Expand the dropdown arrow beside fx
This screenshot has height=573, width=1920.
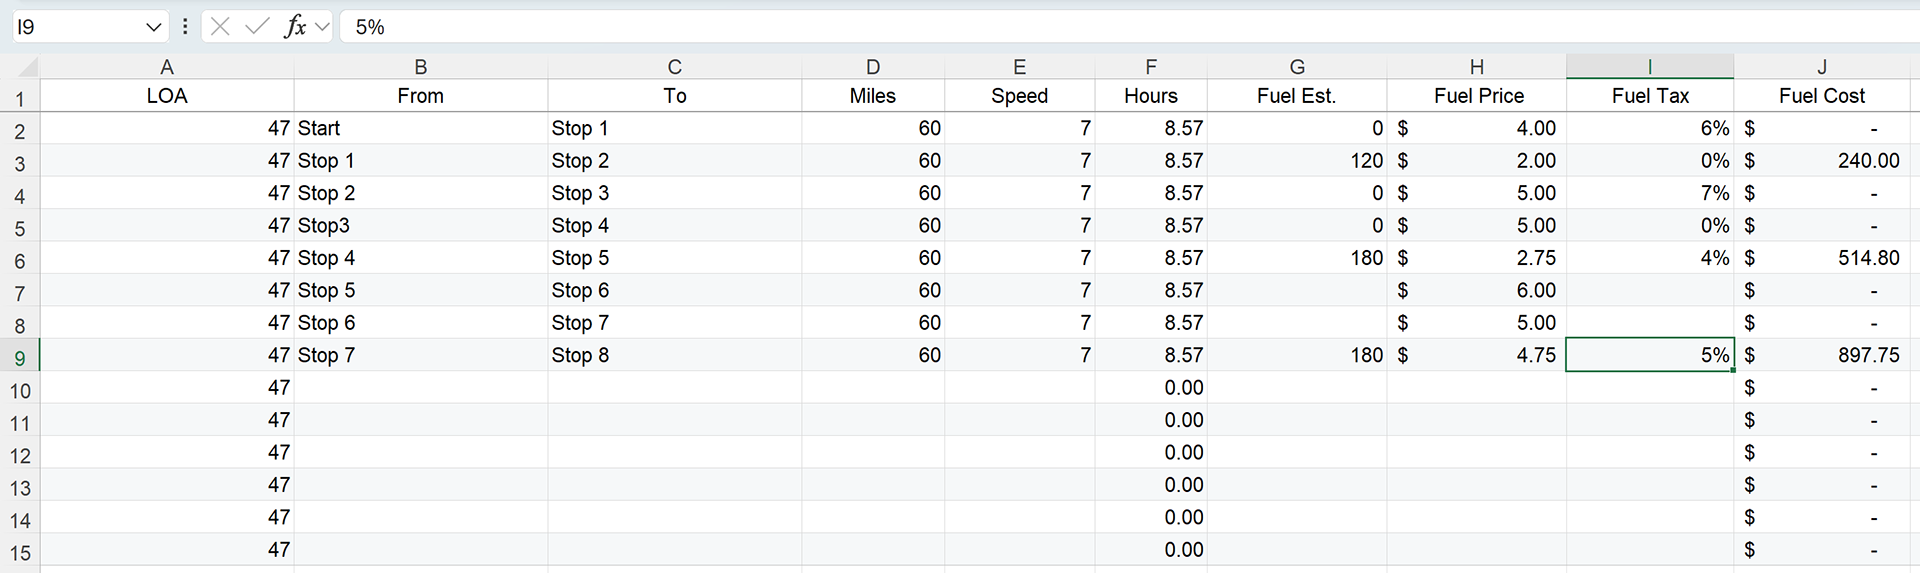pos(322,27)
